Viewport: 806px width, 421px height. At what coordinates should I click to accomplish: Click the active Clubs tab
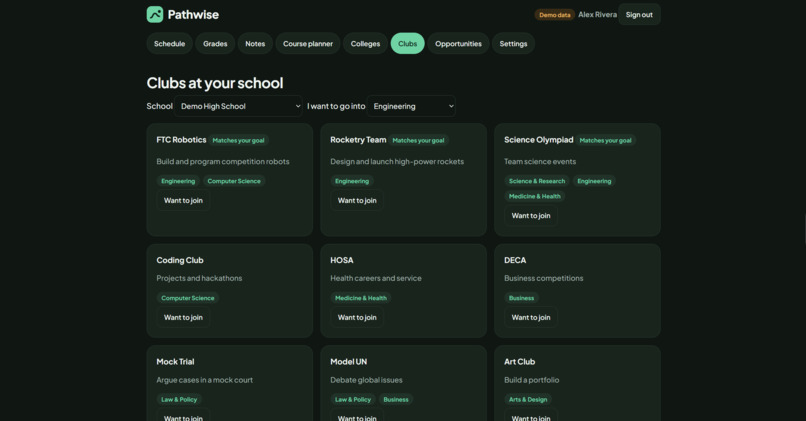pos(408,44)
